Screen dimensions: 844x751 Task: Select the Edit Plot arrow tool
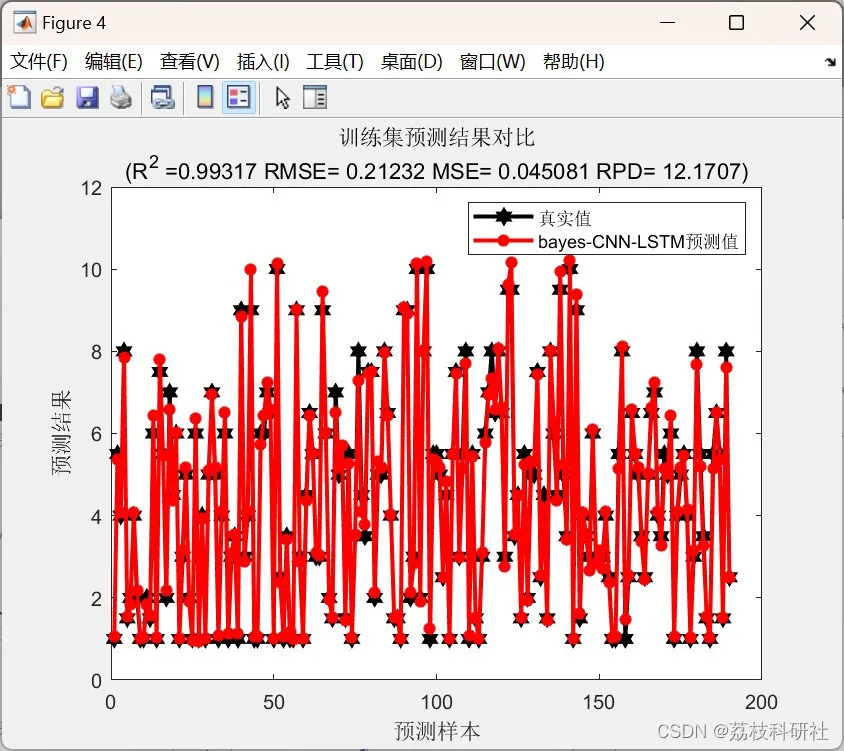tap(282, 98)
